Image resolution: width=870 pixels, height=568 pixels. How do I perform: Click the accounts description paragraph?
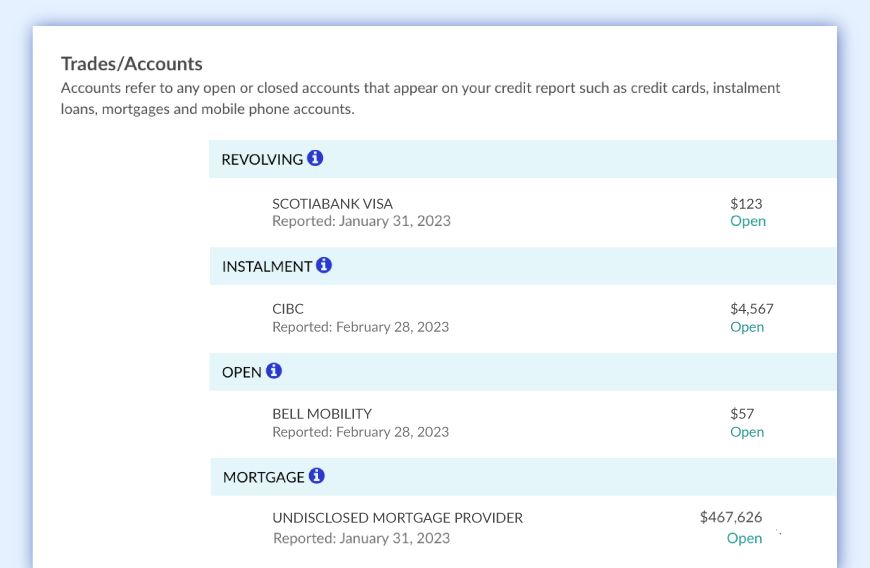point(421,98)
